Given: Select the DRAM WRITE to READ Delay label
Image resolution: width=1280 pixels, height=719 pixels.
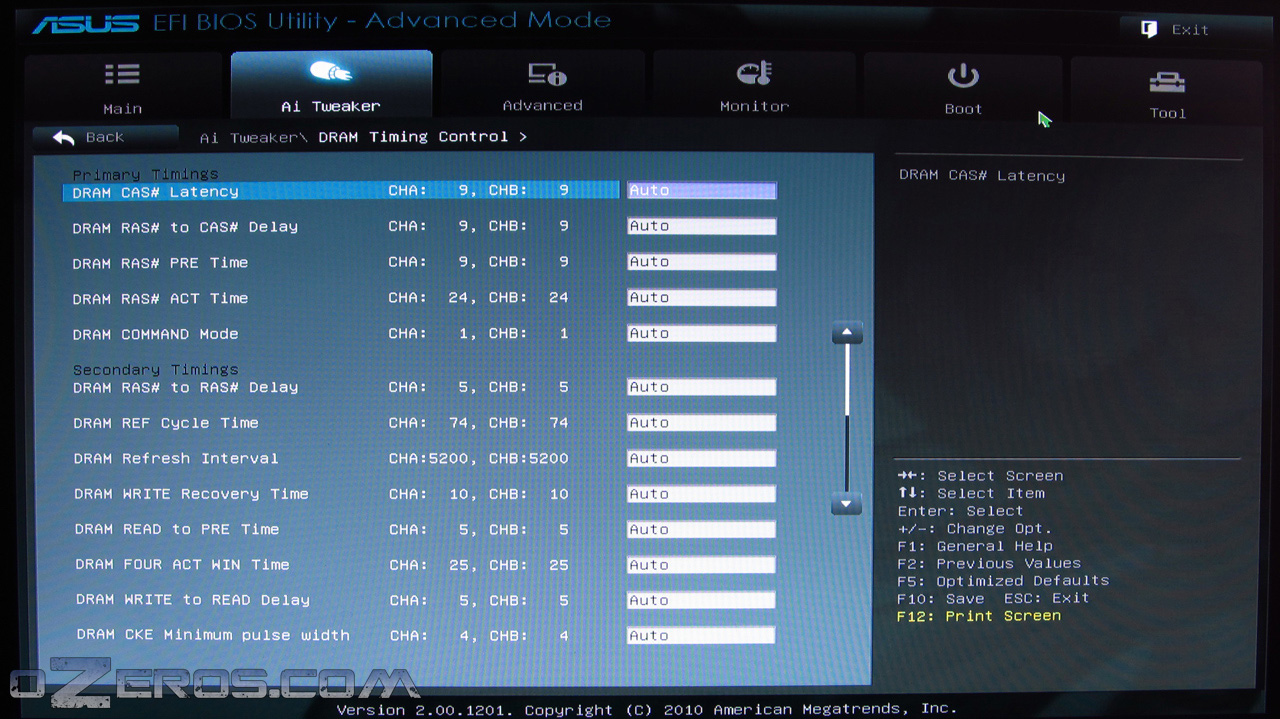Looking at the screenshot, I should (x=193, y=600).
